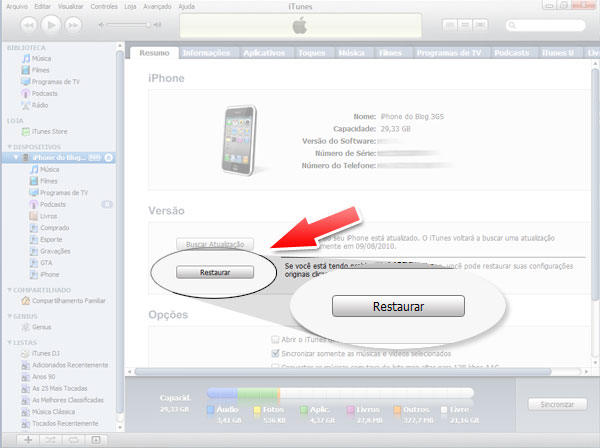
Task: Open Genius in the sidebar
Action: pyautogui.click(x=37, y=327)
